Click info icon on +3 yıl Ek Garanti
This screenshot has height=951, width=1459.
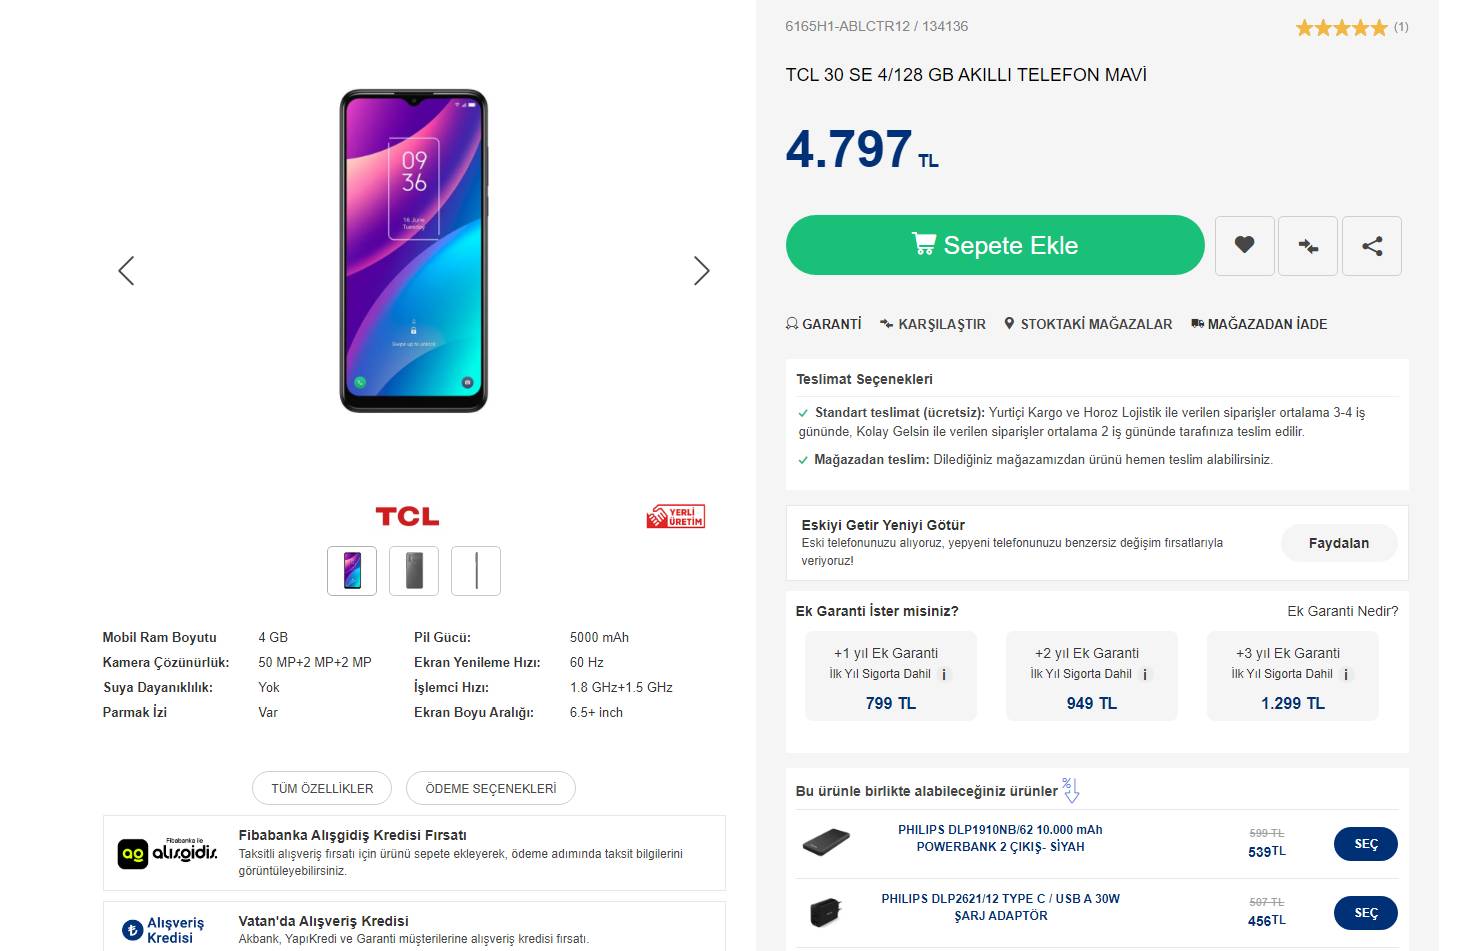coord(1346,675)
